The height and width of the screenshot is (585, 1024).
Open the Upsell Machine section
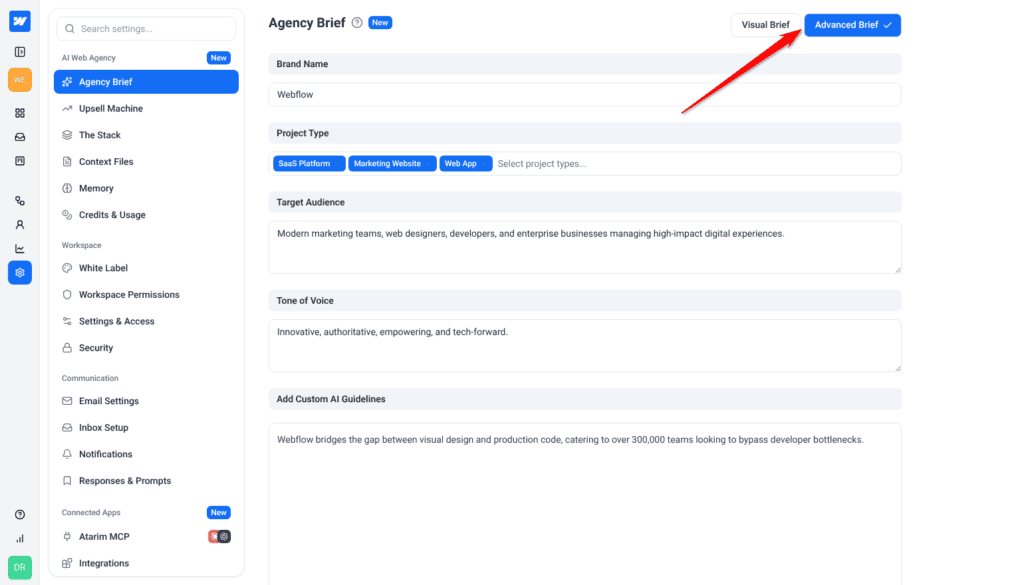(146, 108)
